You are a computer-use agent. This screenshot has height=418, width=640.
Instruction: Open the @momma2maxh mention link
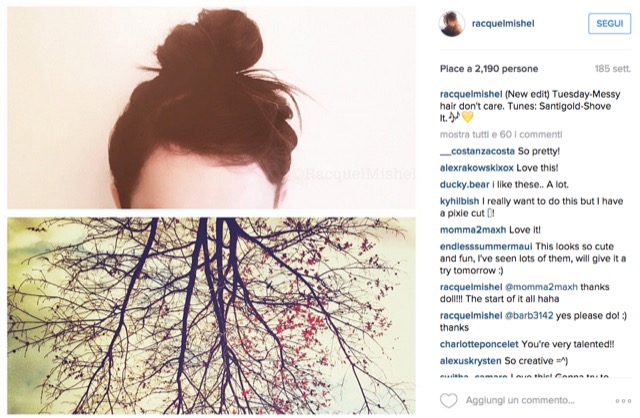tap(541, 287)
